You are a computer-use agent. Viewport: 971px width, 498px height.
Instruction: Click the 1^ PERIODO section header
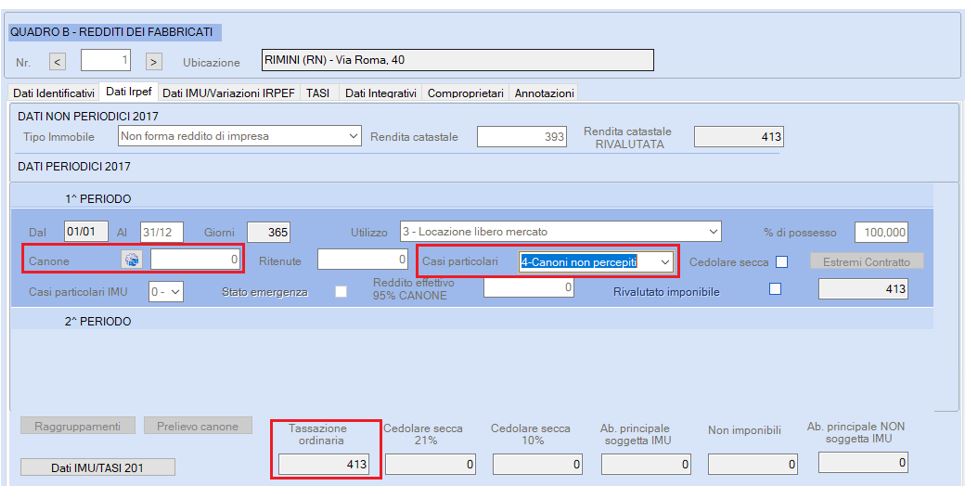tap(98, 199)
